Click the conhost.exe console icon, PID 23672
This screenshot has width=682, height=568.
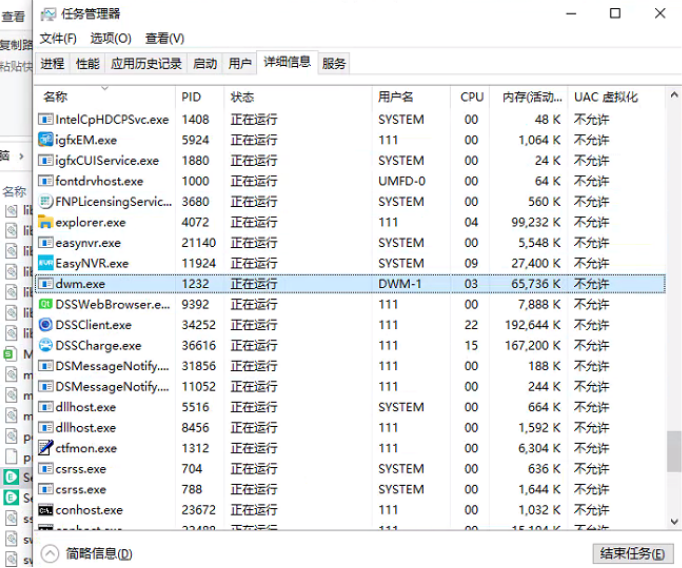click(x=46, y=510)
